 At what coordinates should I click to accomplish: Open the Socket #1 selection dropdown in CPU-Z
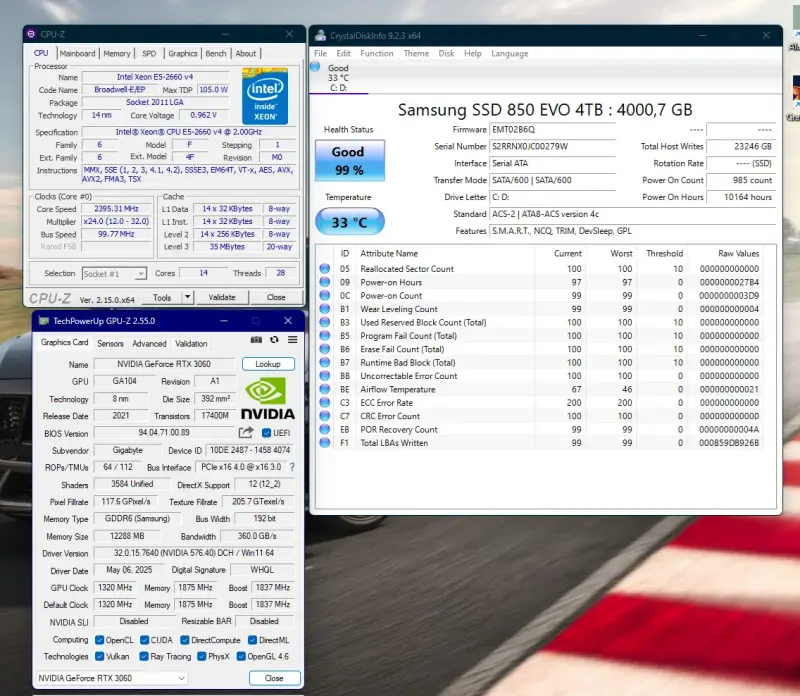click(114, 274)
